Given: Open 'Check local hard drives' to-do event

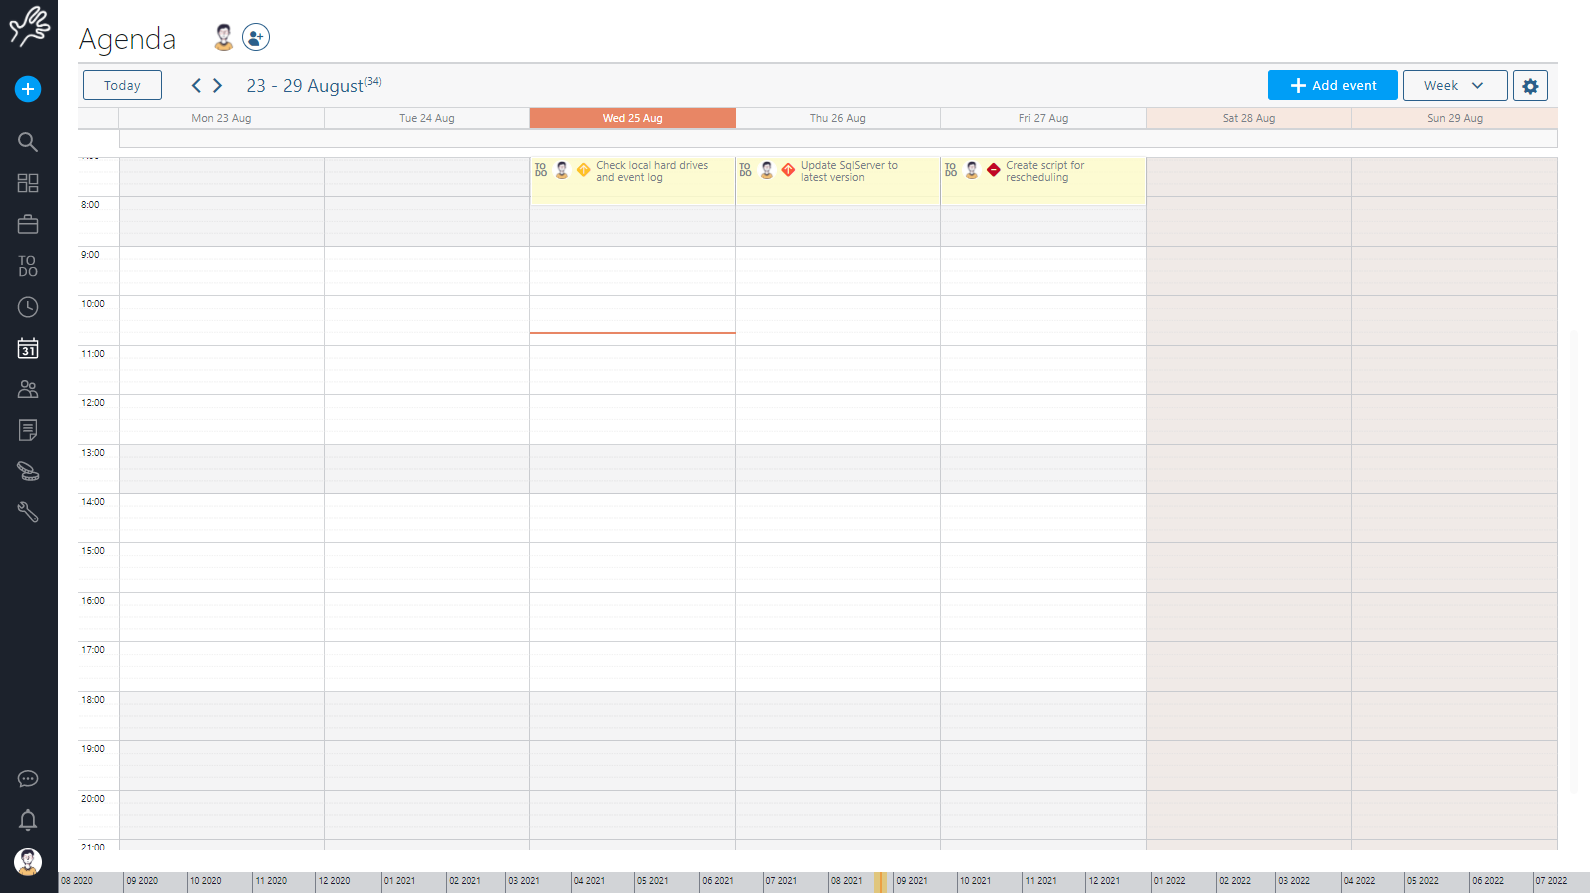Looking at the screenshot, I should pyautogui.click(x=651, y=172).
